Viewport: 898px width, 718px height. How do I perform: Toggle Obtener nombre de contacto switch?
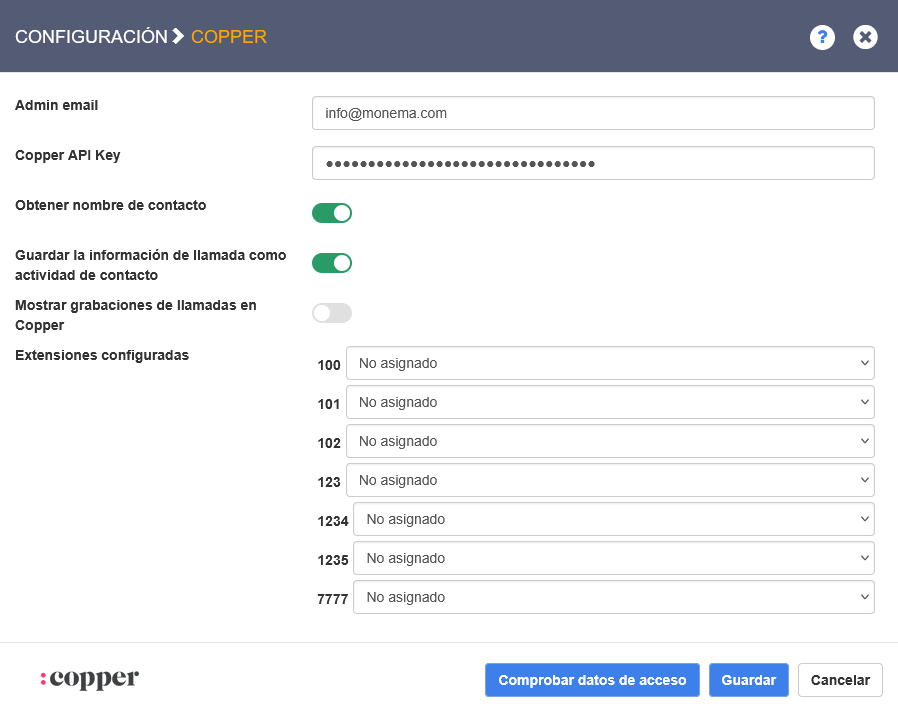click(332, 213)
